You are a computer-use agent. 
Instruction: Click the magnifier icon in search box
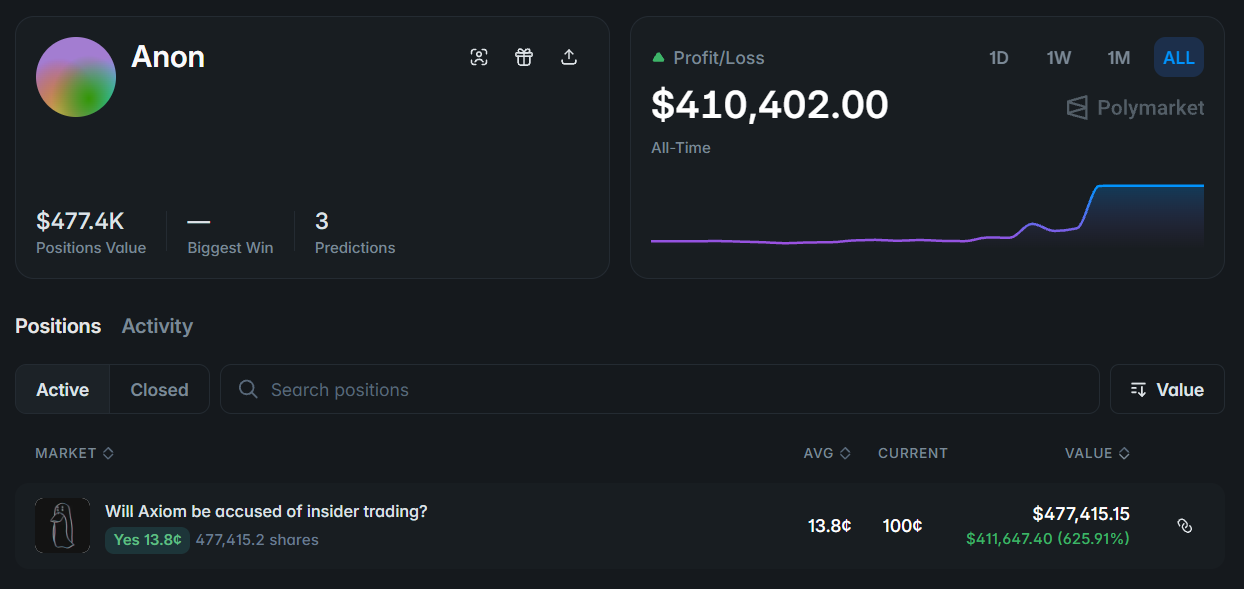(249, 389)
